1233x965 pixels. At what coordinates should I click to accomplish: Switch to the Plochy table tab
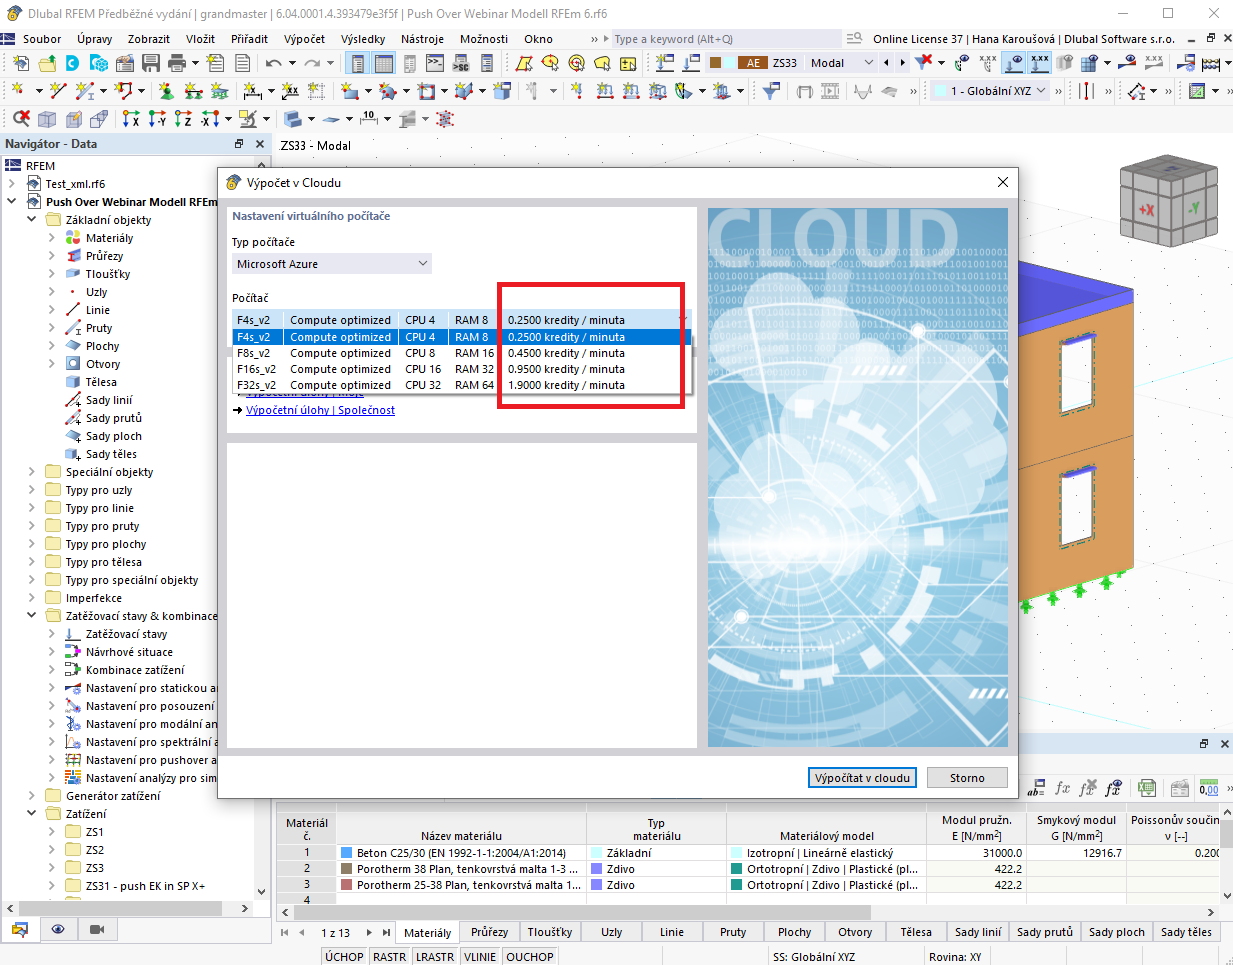point(794,932)
